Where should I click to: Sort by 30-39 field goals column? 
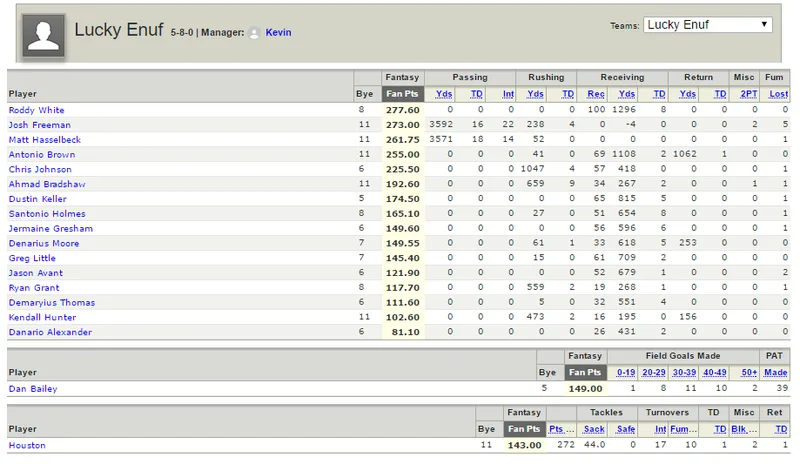(684, 372)
